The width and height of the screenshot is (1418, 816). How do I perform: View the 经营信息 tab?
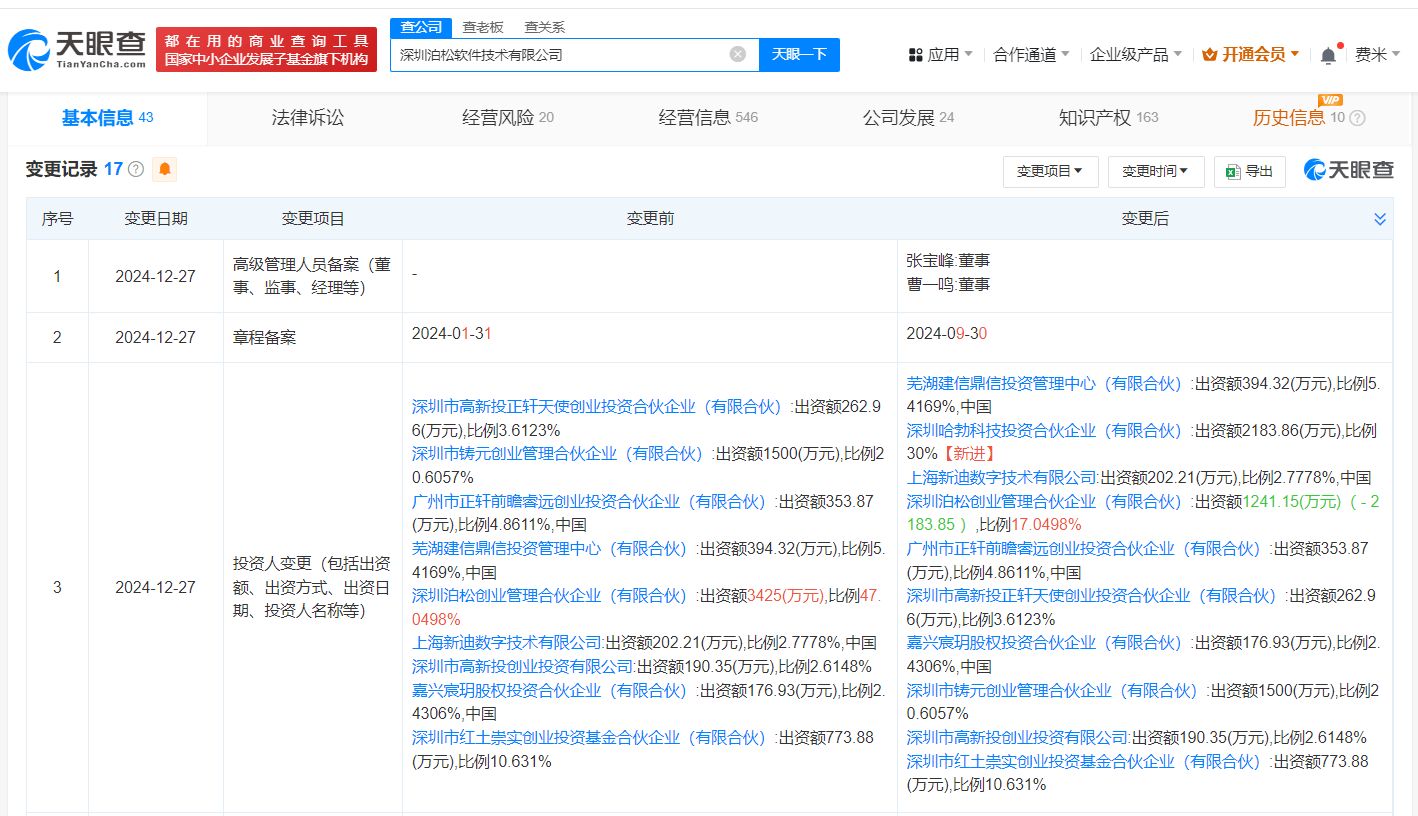708,118
